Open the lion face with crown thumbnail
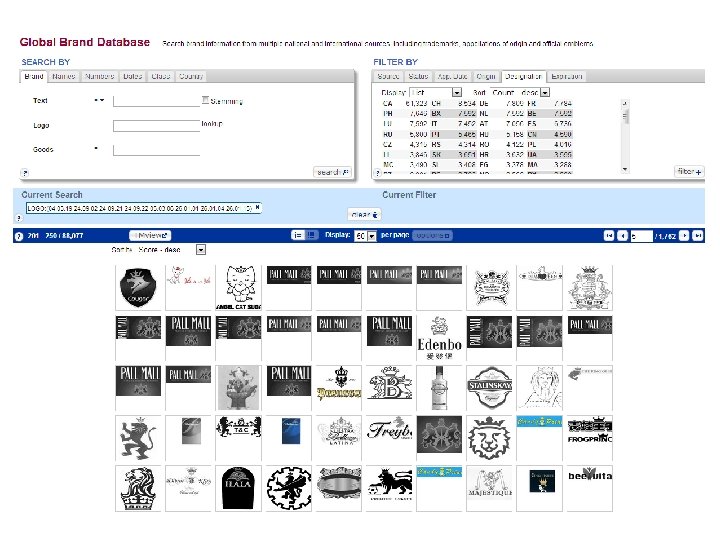 click(x=489, y=438)
